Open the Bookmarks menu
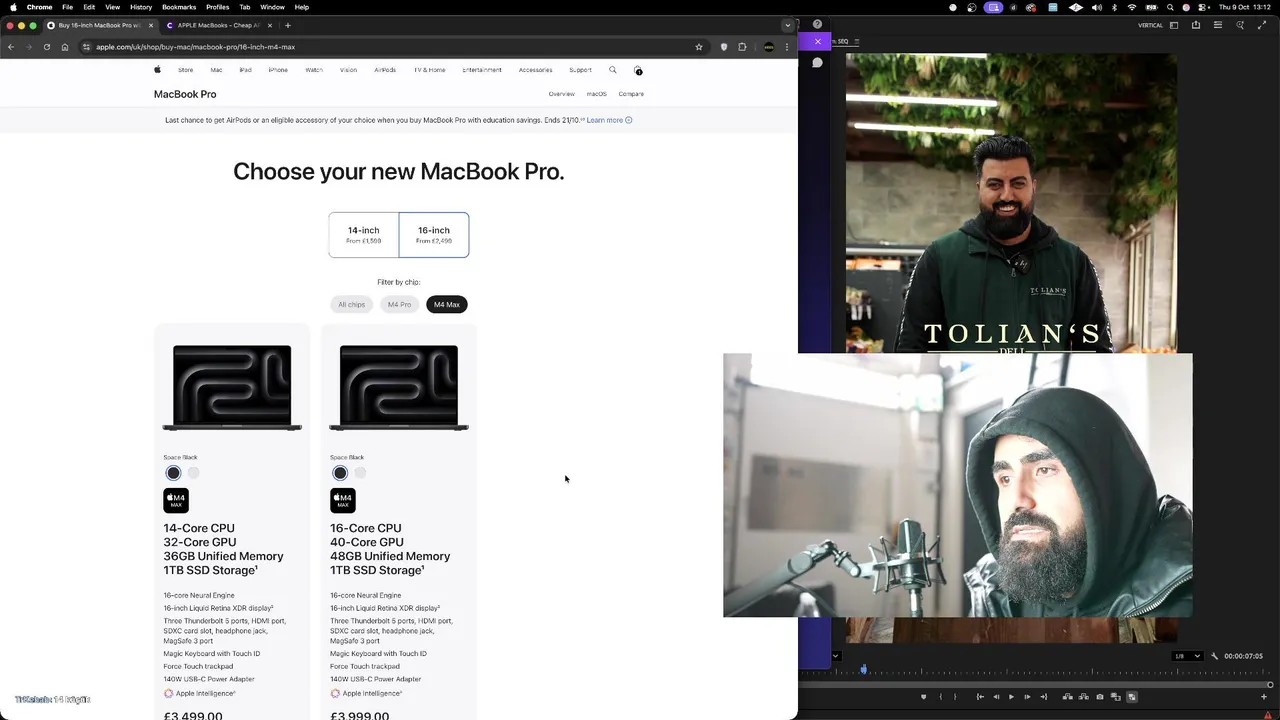1280x720 pixels. point(179,7)
